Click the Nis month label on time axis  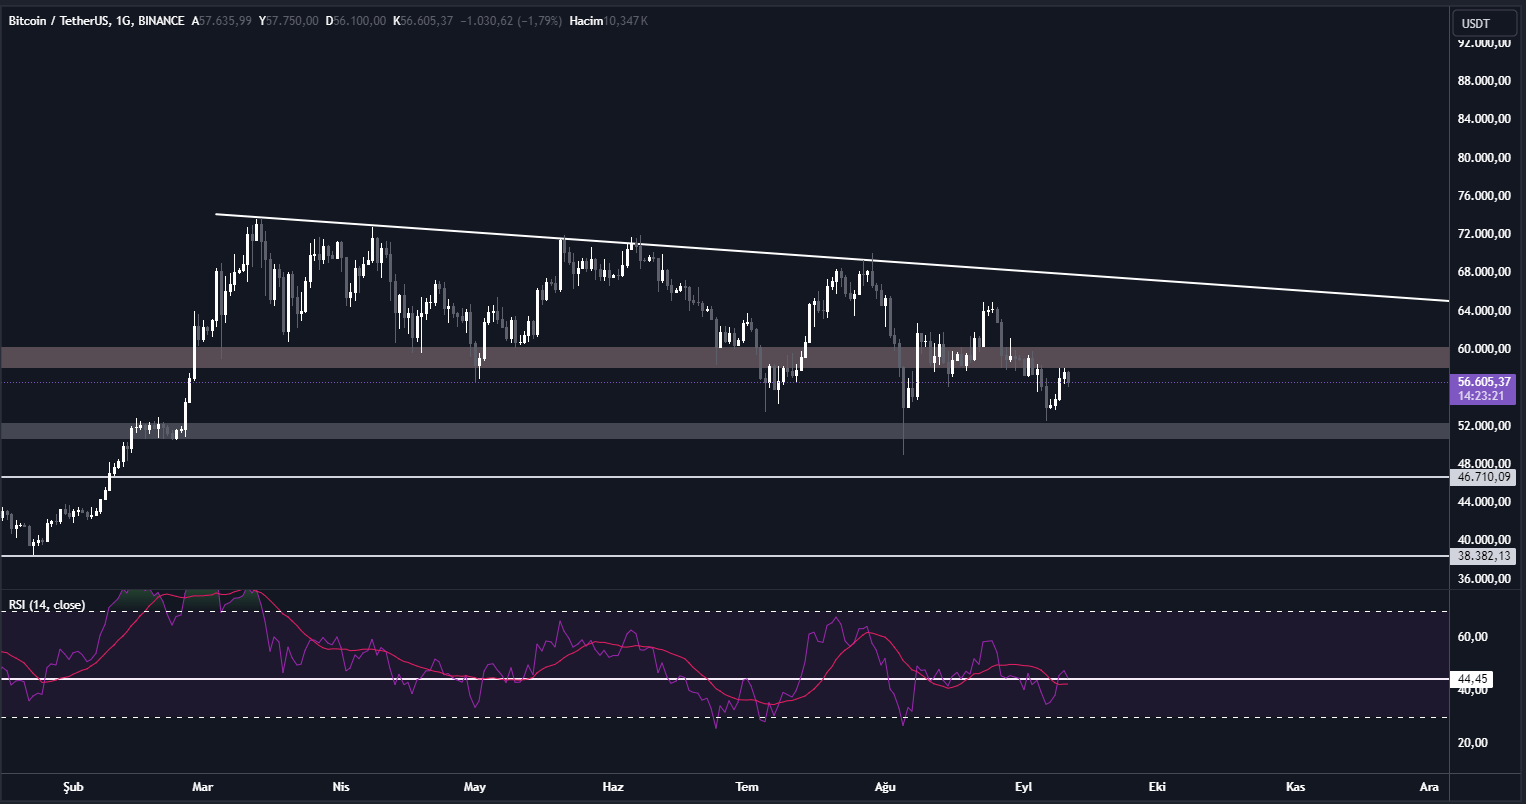[x=341, y=787]
